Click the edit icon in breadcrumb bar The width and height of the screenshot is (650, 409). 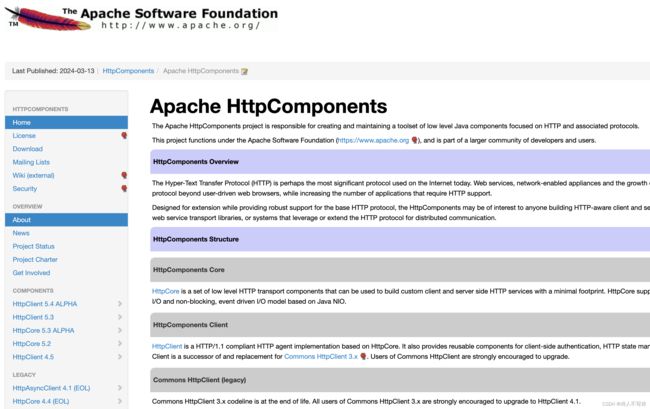tap(245, 71)
